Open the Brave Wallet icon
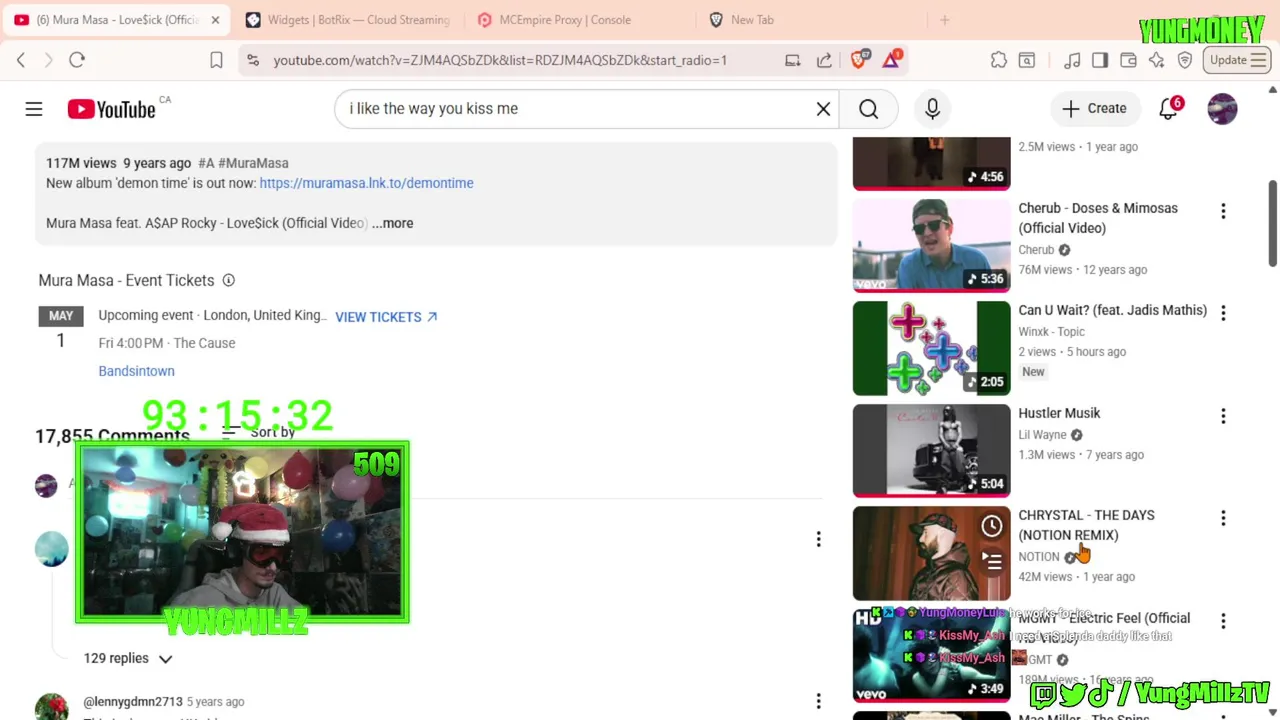The height and width of the screenshot is (720, 1280). [1128, 60]
